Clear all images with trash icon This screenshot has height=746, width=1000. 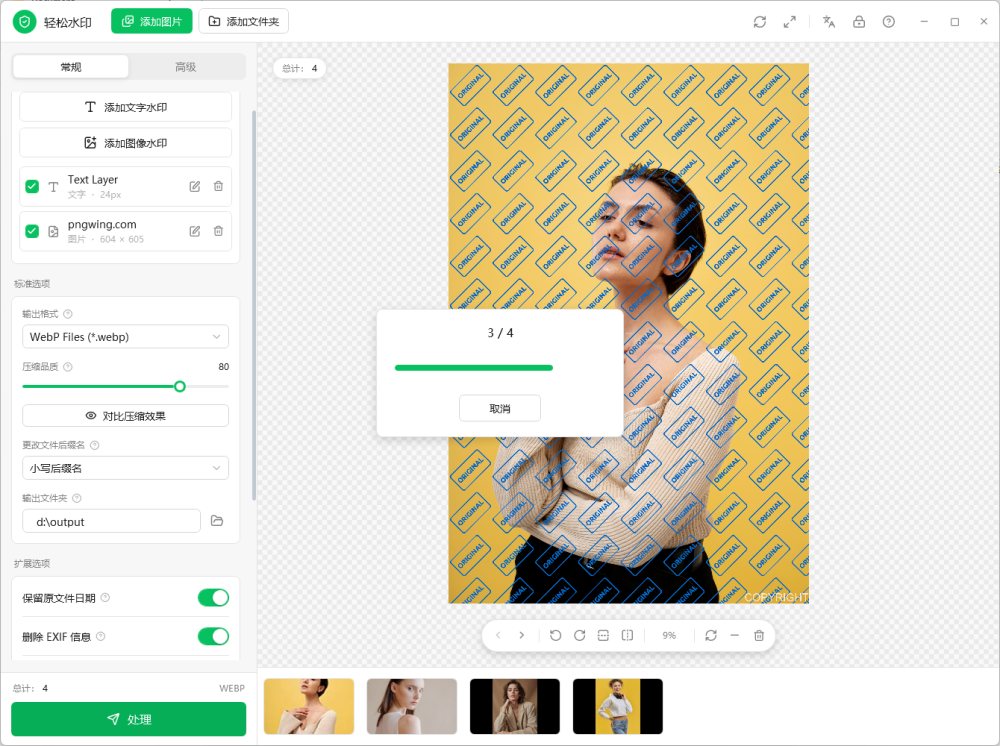759,635
